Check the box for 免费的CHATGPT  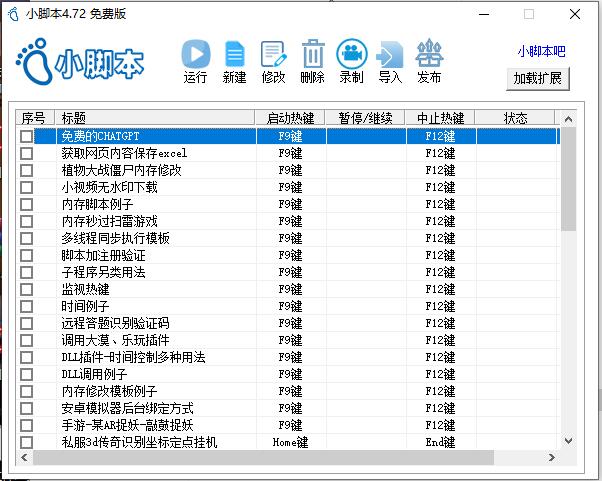pyautogui.click(x=27, y=137)
